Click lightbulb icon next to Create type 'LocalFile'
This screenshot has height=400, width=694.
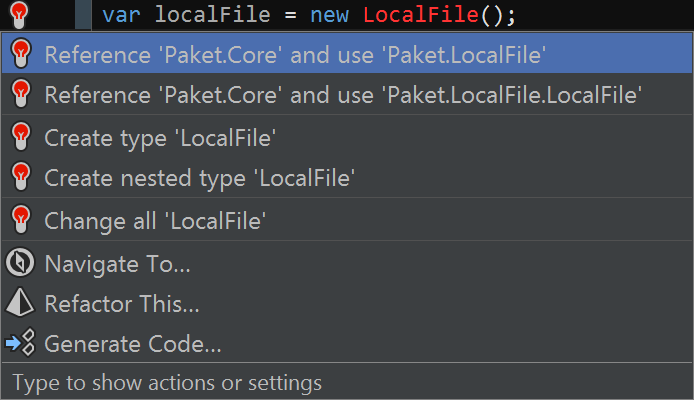pyautogui.click(x=21, y=136)
